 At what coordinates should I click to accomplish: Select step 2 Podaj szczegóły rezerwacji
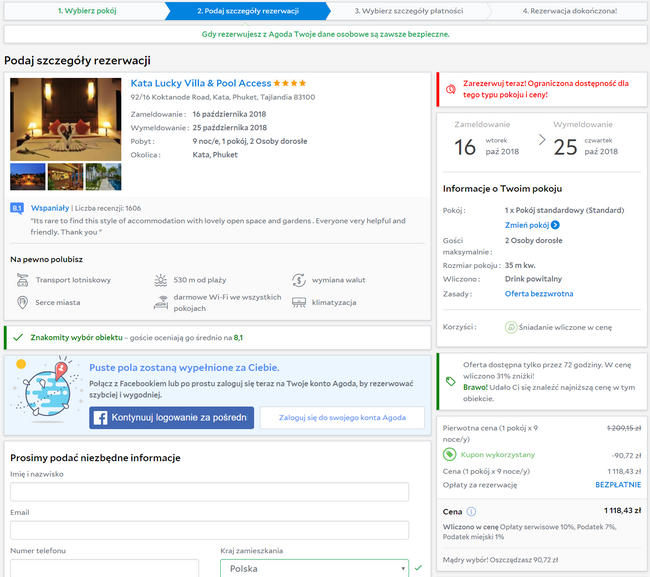point(248,11)
